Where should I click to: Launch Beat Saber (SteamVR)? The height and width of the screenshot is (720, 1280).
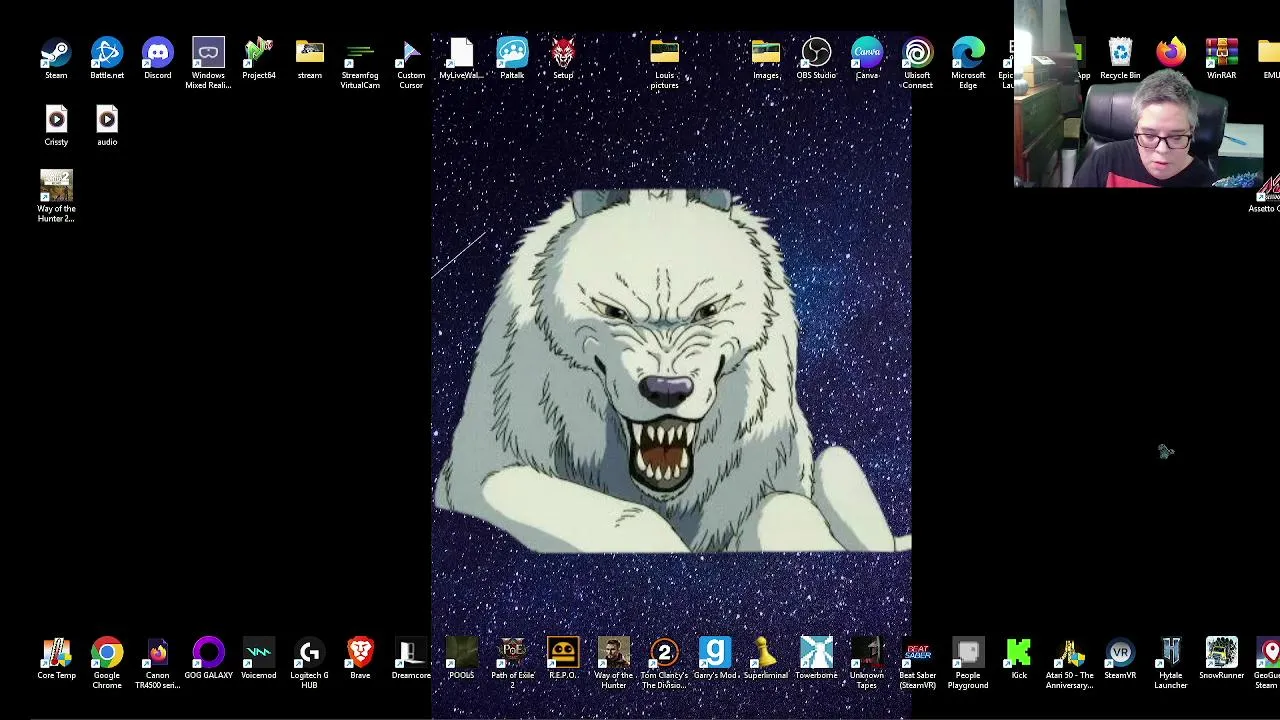pyautogui.click(x=917, y=653)
